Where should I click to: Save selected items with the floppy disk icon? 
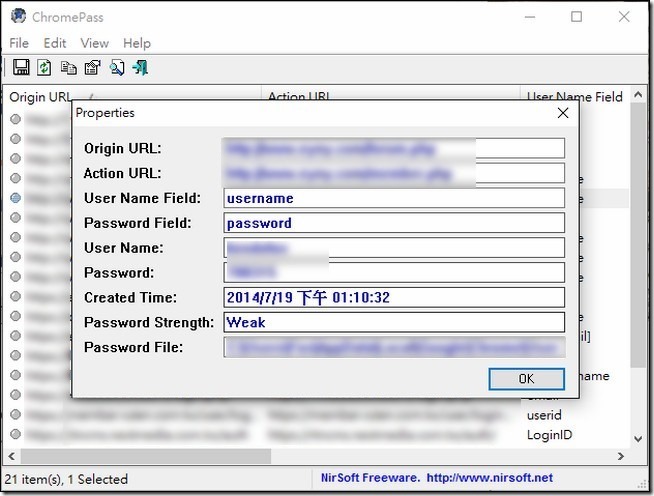(x=21, y=67)
